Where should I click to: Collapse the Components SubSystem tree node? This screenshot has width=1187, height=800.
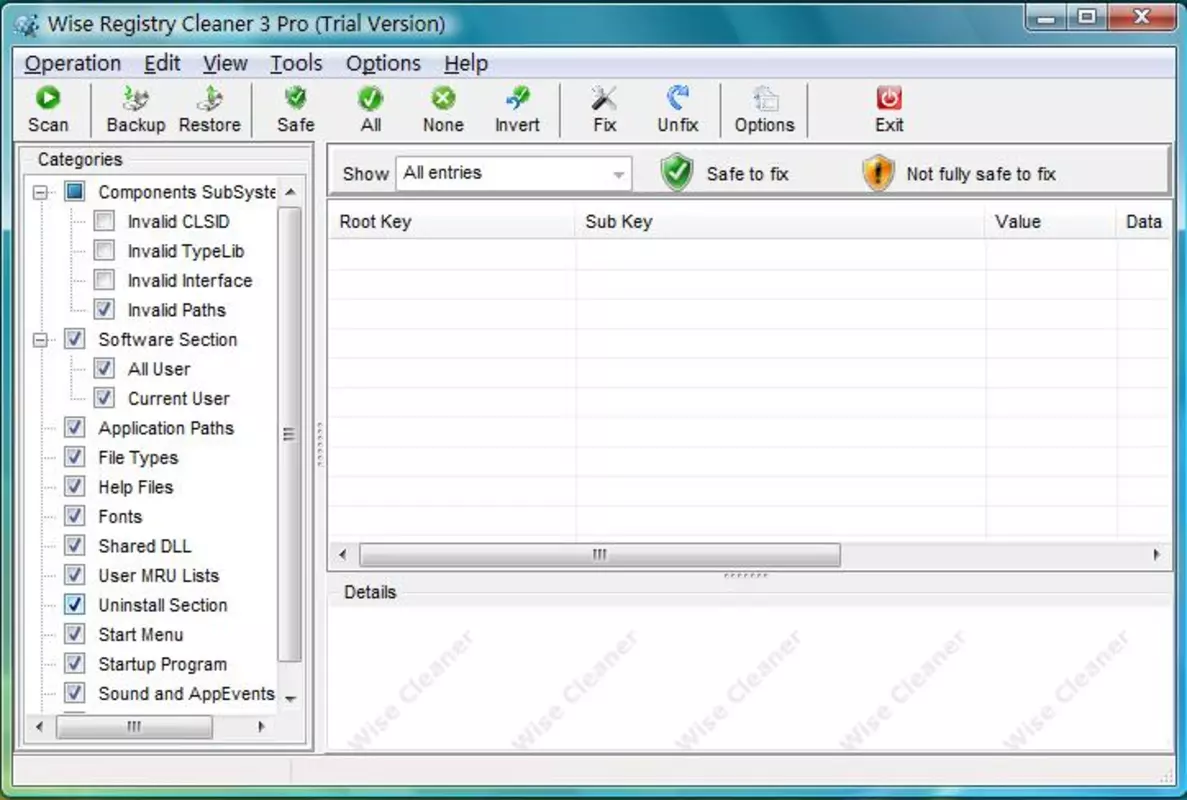coord(40,192)
